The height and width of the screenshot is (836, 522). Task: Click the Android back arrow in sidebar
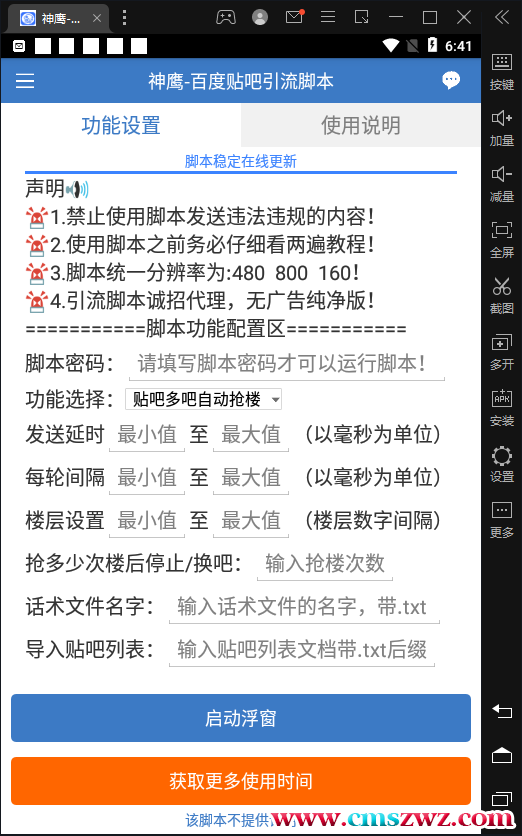click(x=502, y=711)
